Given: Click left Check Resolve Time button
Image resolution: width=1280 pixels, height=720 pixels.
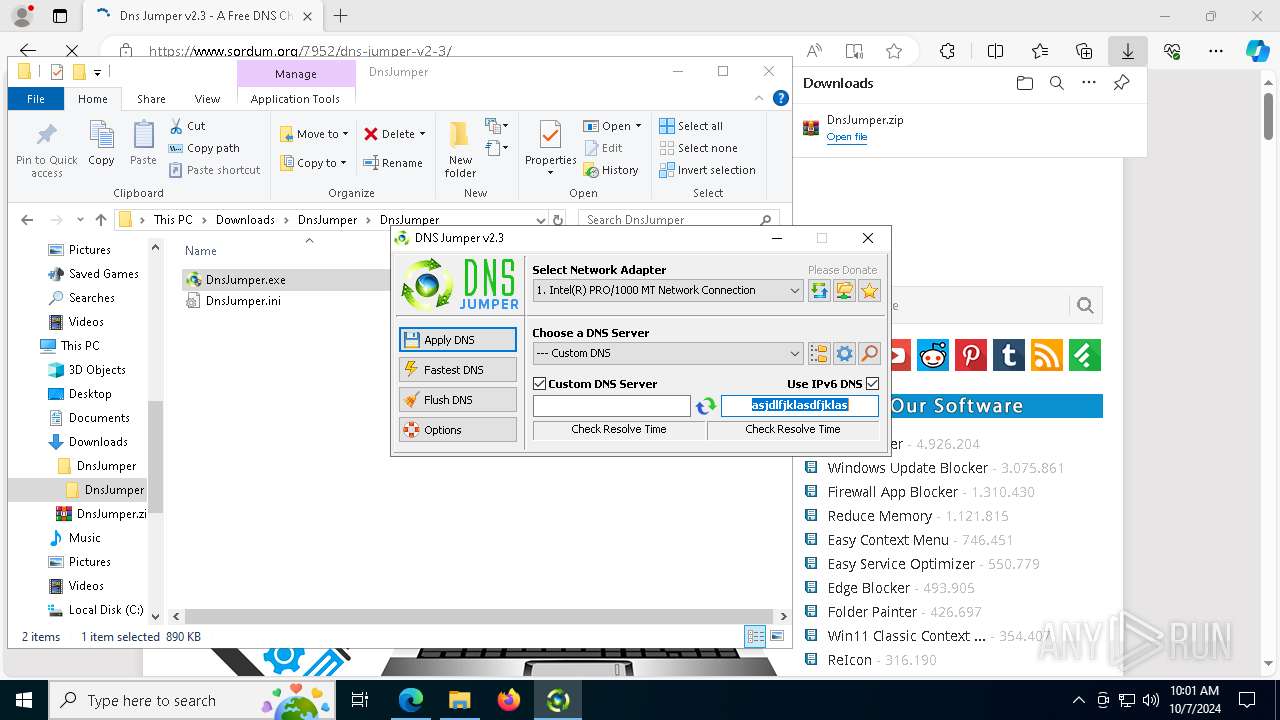Looking at the screenshot, I should tap(619, 429).
